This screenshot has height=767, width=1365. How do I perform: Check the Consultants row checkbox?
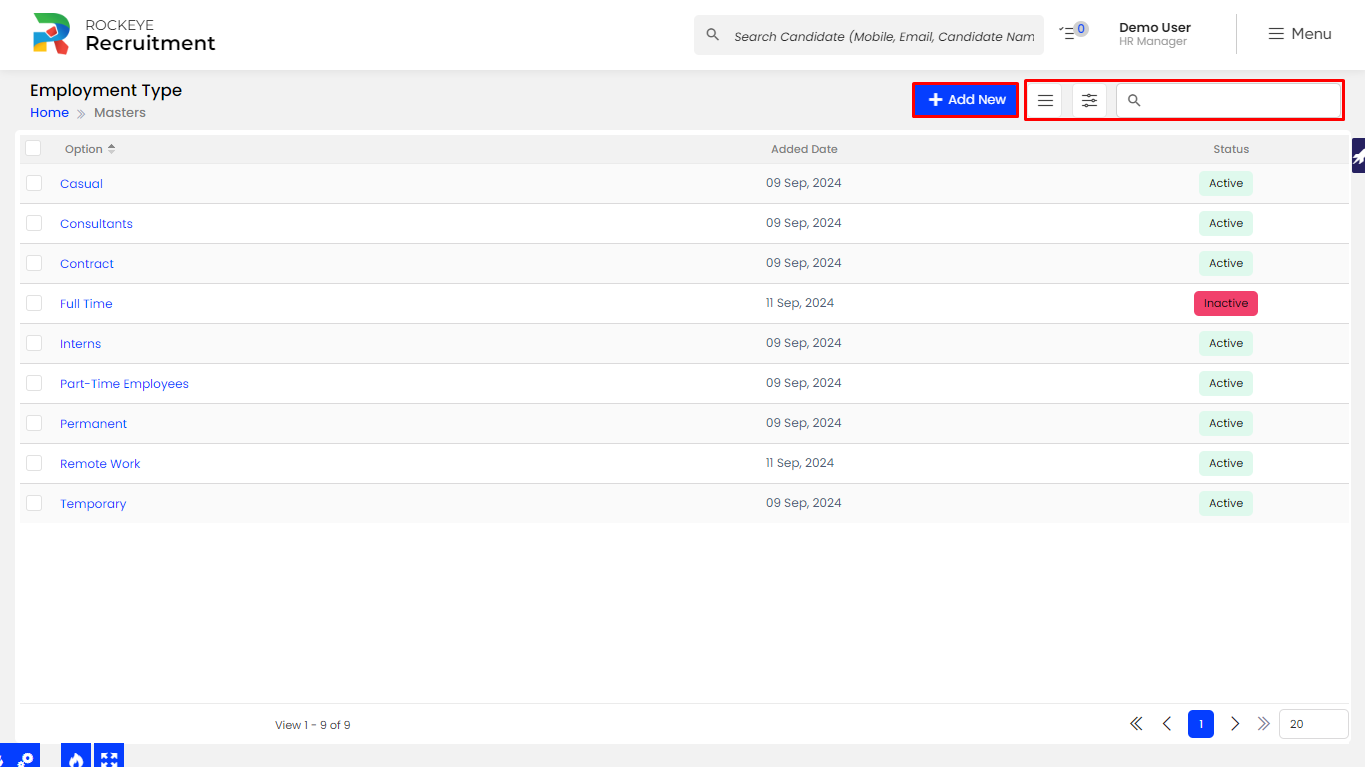tap(34, 223)
